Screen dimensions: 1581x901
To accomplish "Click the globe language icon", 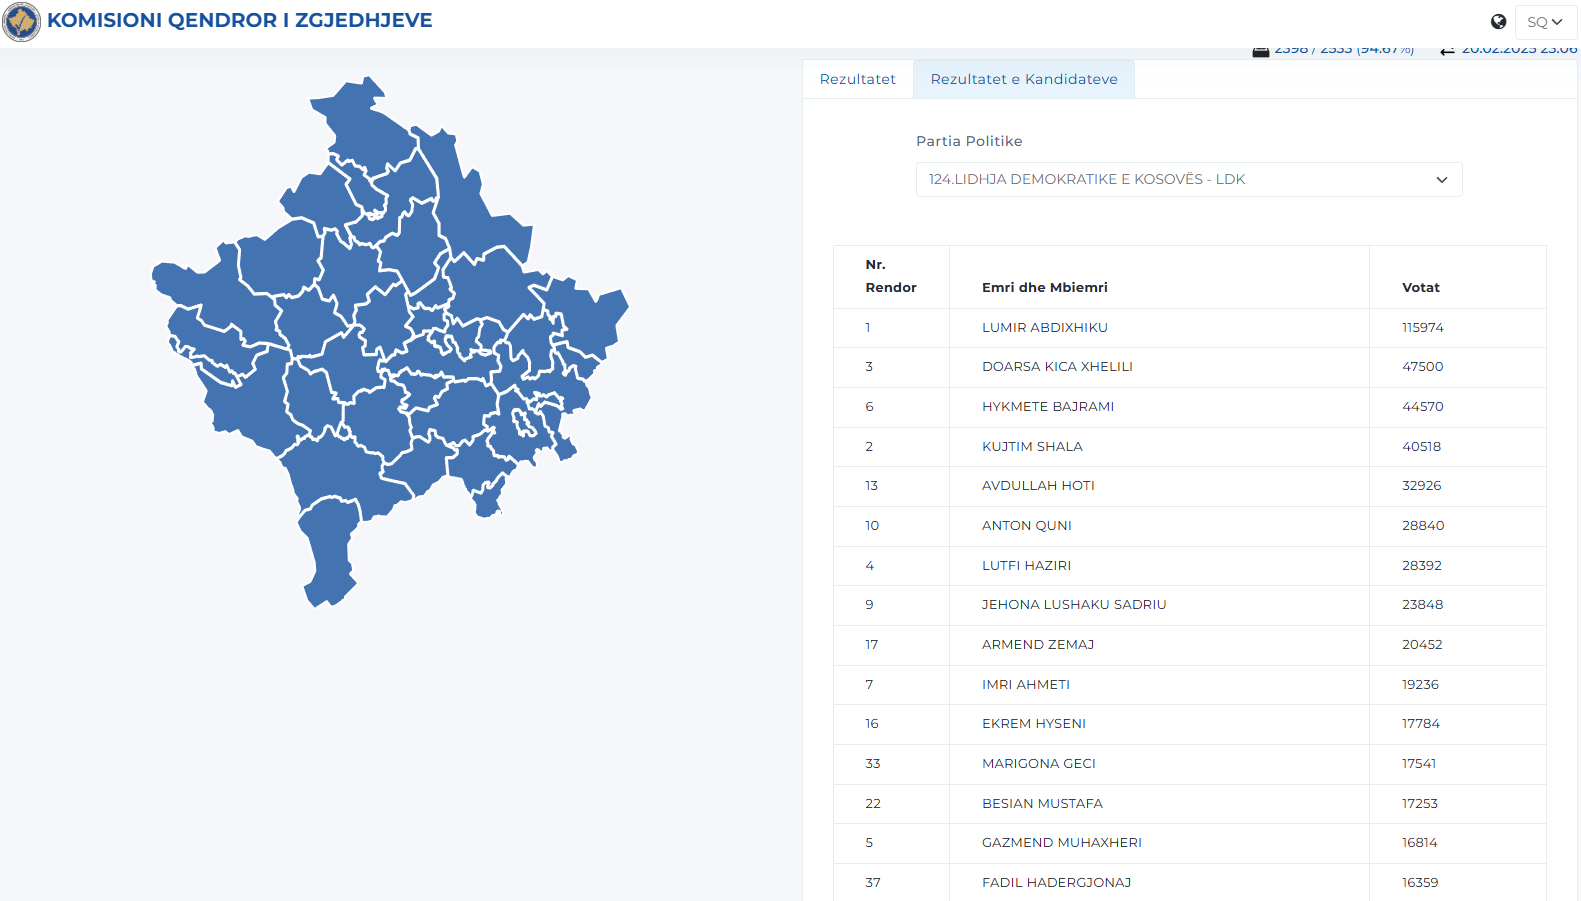I will coord(1498,22).
